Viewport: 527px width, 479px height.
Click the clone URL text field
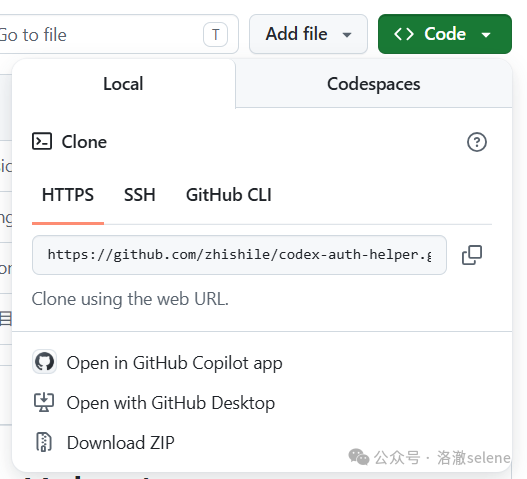(239, 255)
